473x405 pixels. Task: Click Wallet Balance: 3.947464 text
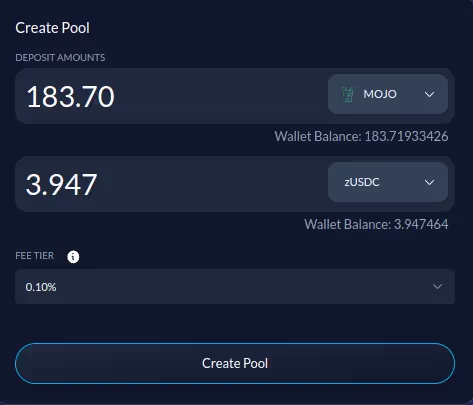pyautogui.click(x=376, y=224)
